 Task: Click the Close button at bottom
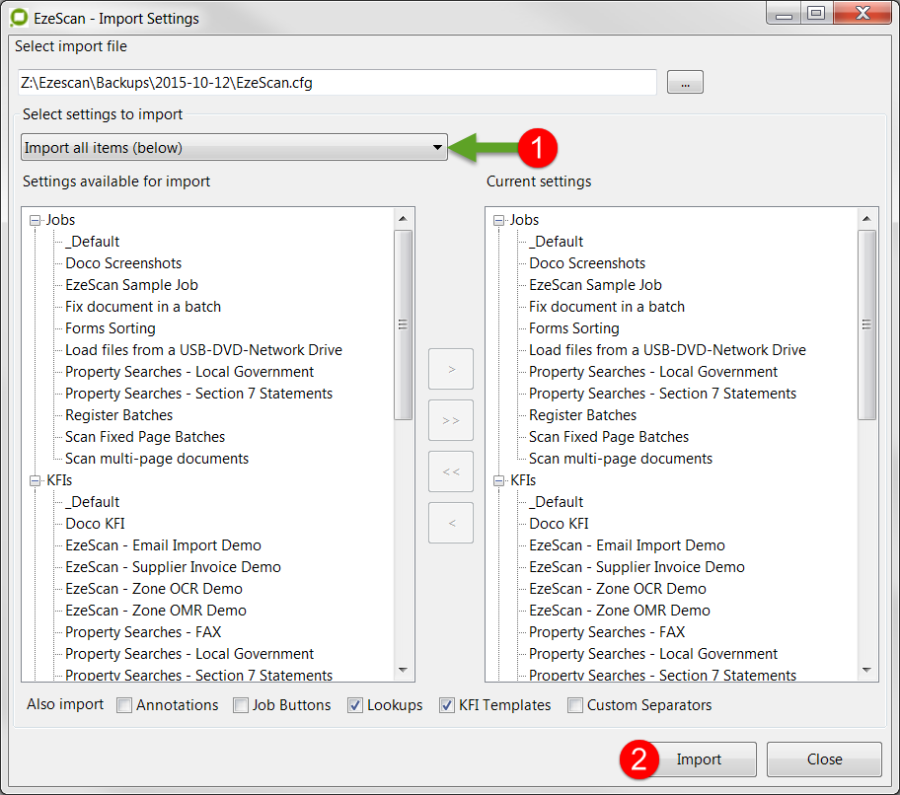[824, 760]
